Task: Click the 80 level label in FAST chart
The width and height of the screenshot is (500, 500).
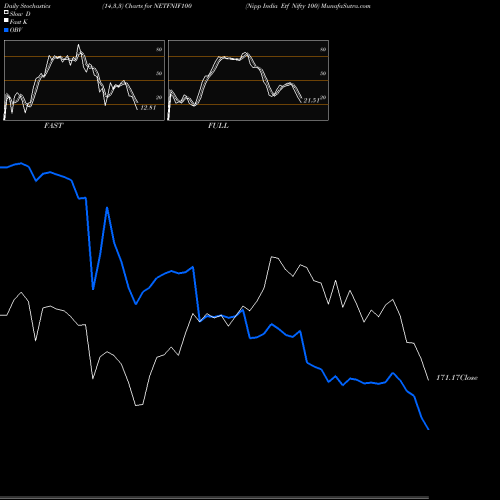Action: (159, 49)
